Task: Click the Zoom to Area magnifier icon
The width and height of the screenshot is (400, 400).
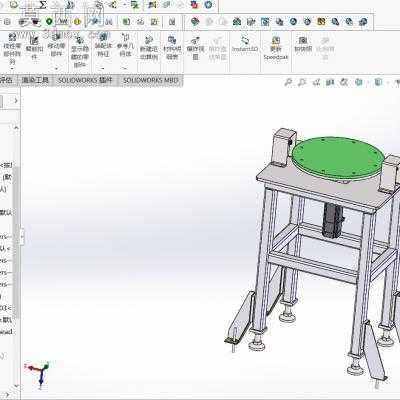Action: [x=302, y=82]
